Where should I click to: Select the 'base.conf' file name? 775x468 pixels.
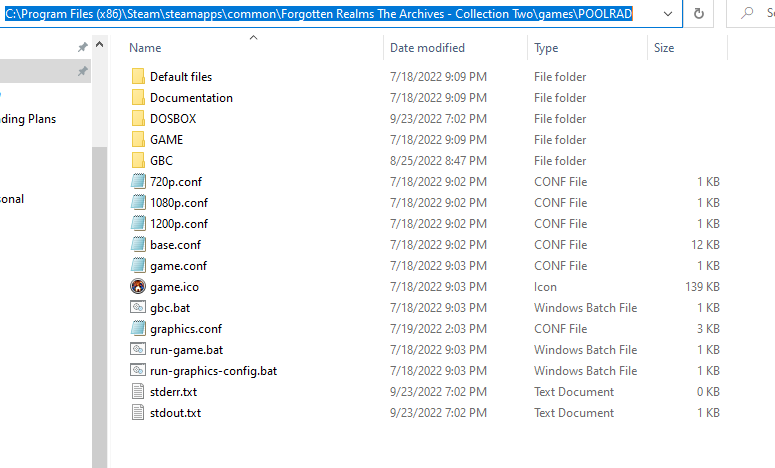click(x=175, y=245)
